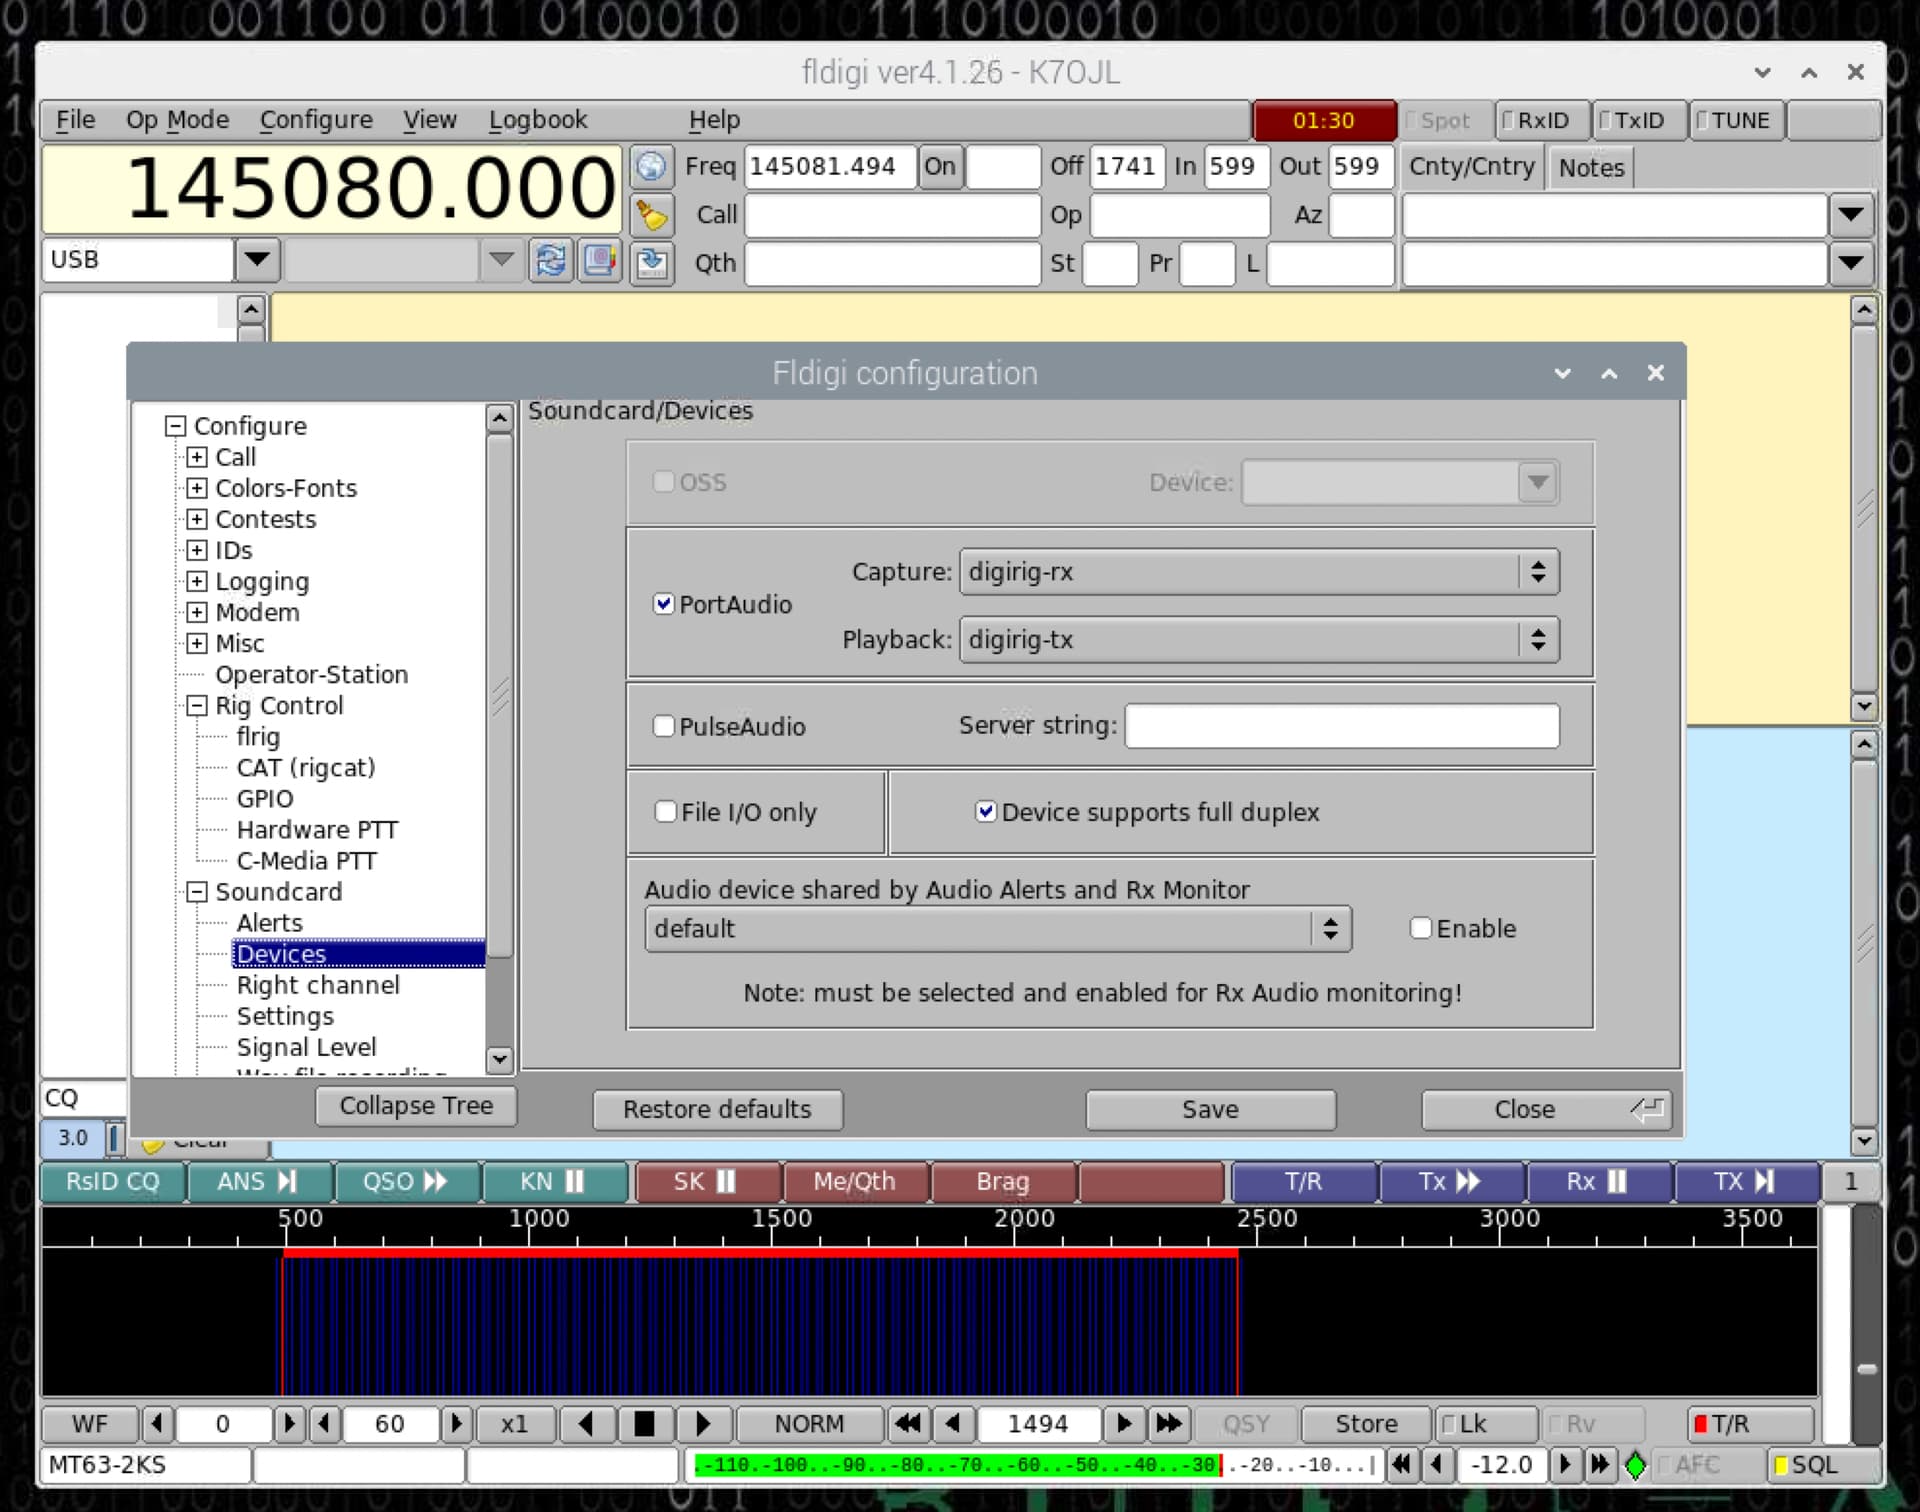Decrease waterfall upper level left of 0
The height and width of the screenshot is (1512, 1920).
coord(157,1423)
